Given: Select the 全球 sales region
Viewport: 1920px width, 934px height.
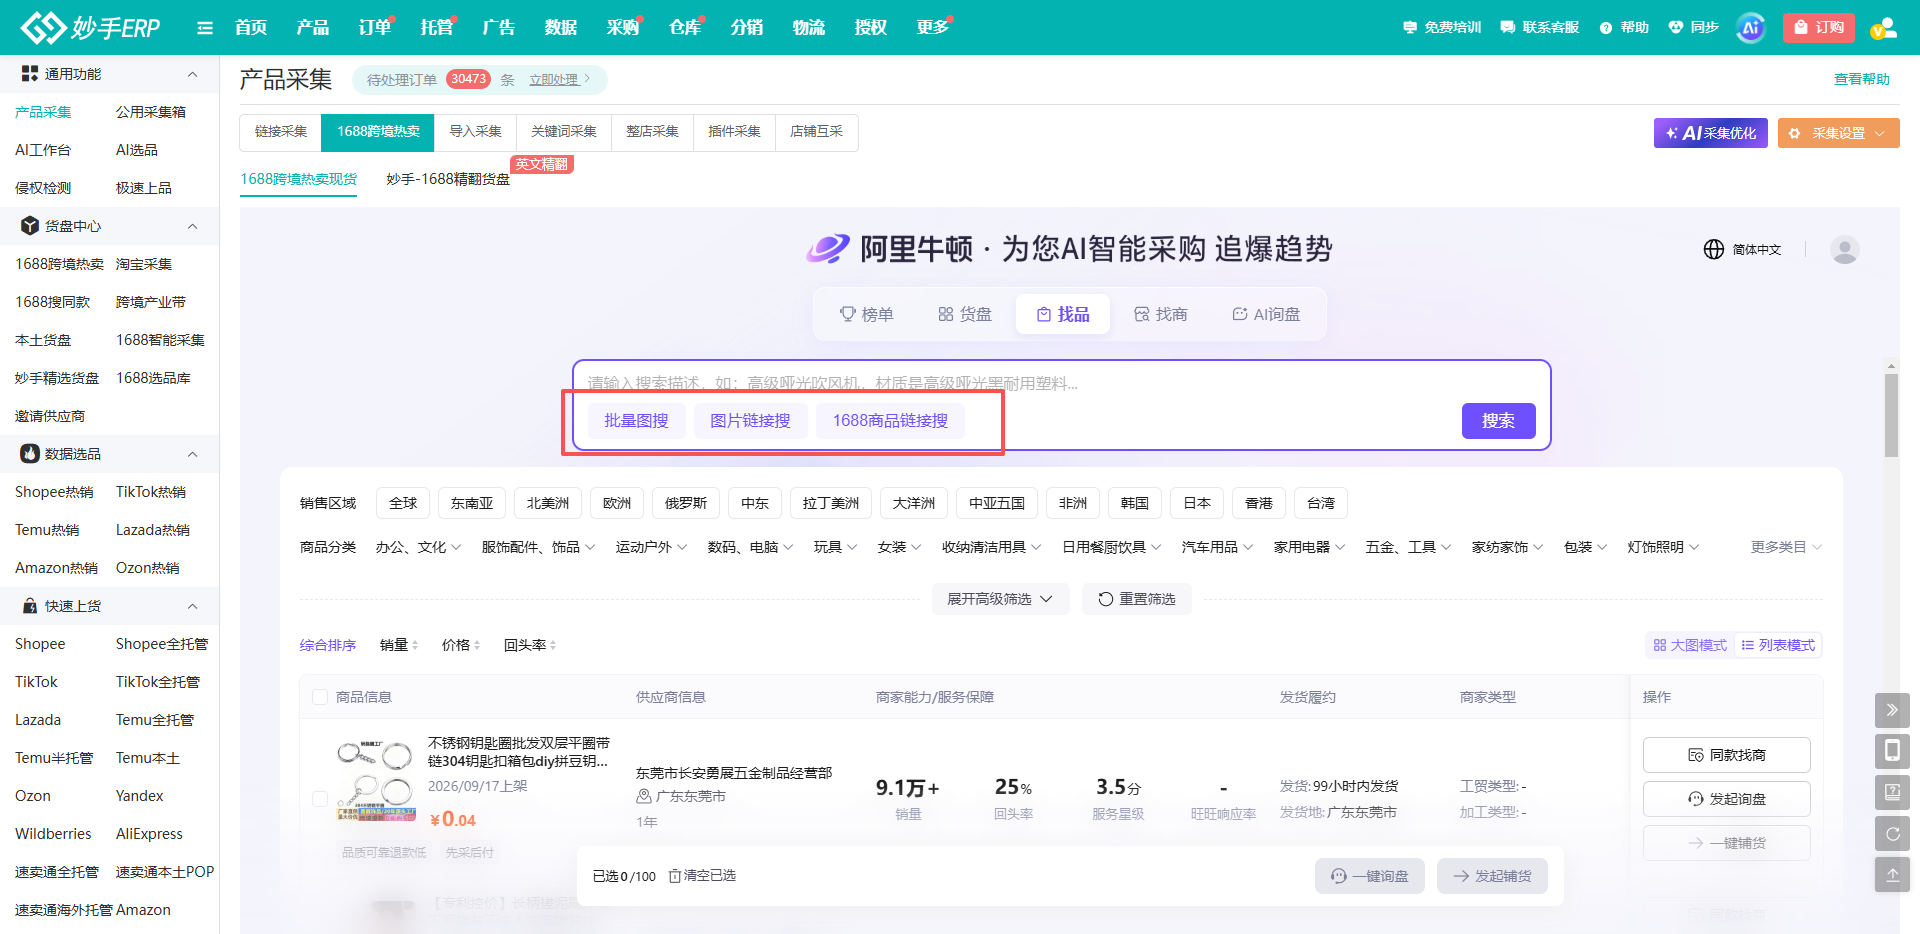Looking at the screenshot, I should click(x=403, y=503).
